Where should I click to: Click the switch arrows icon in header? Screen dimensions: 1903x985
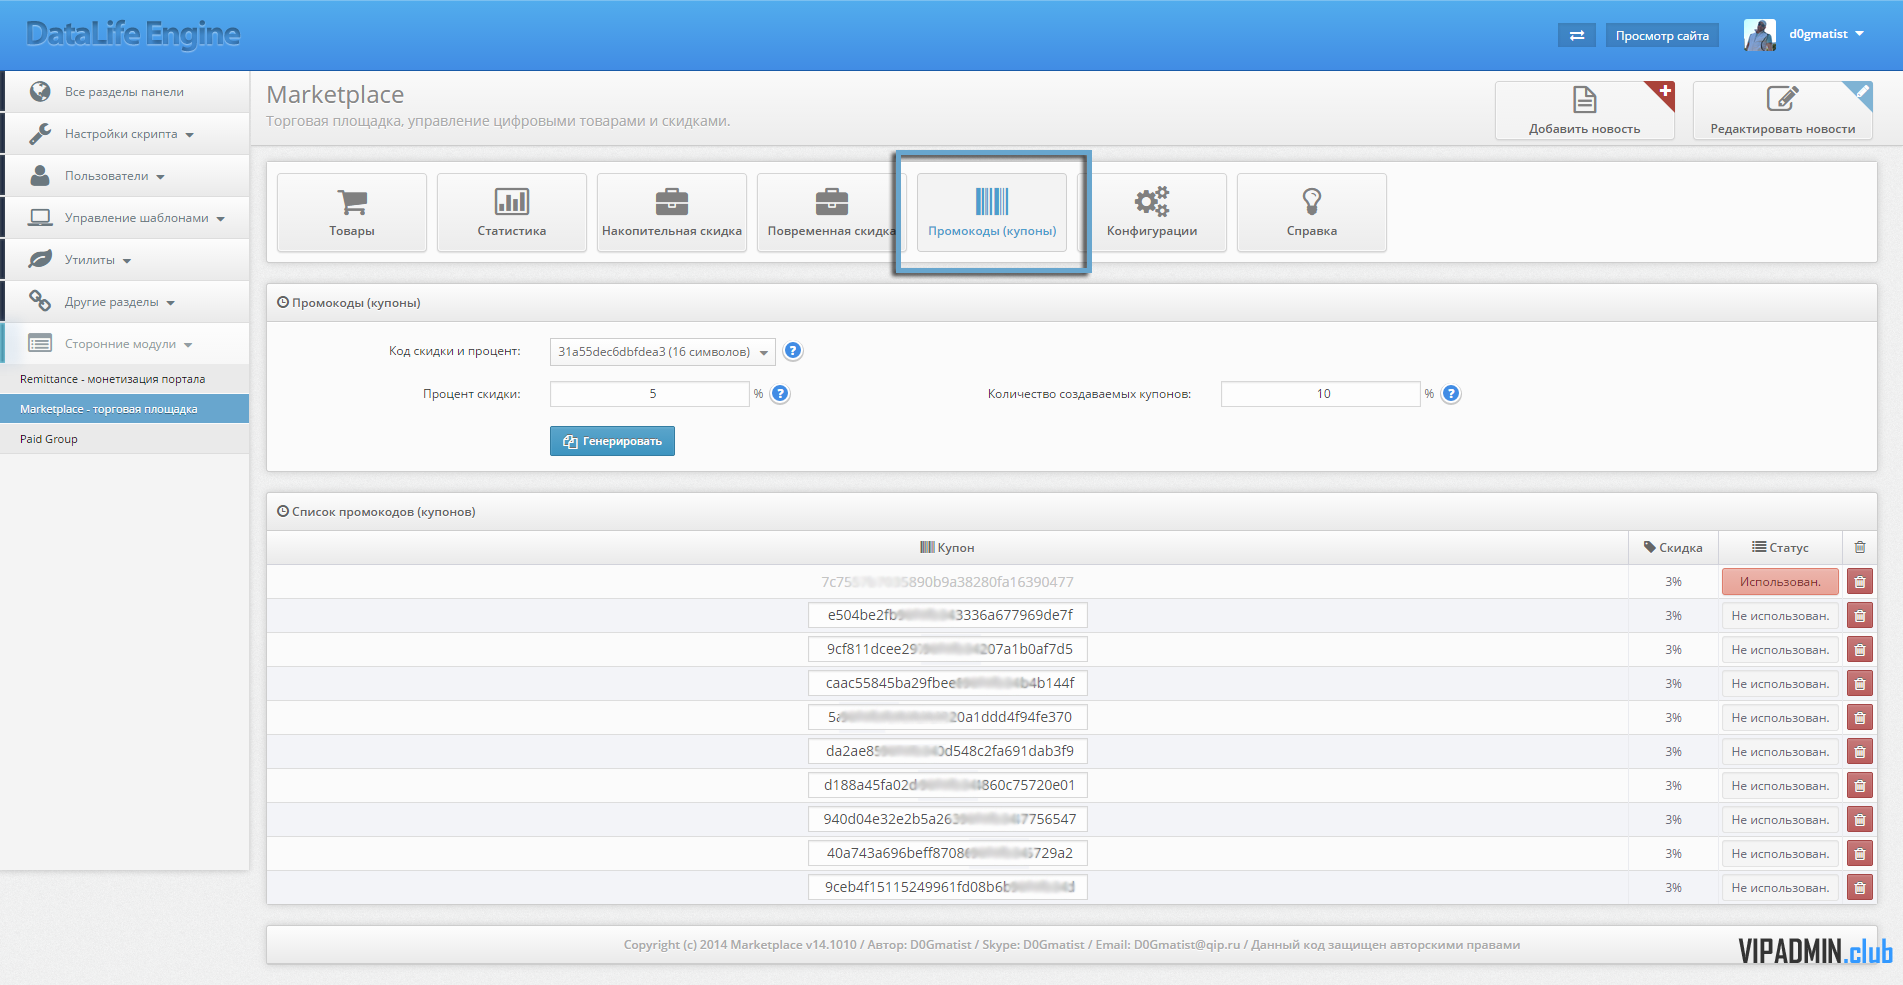(x=1577, y=36)
